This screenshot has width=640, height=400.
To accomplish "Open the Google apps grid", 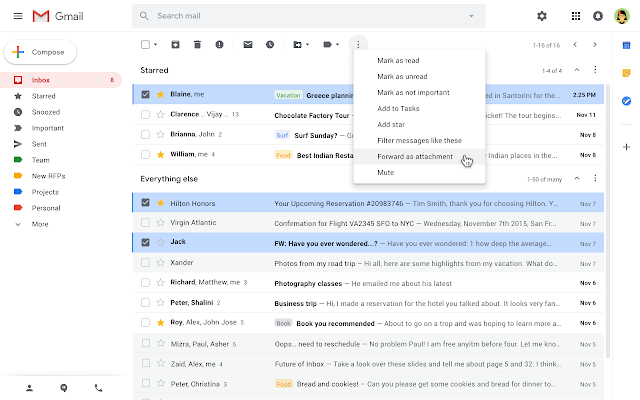I will [575, 16].
